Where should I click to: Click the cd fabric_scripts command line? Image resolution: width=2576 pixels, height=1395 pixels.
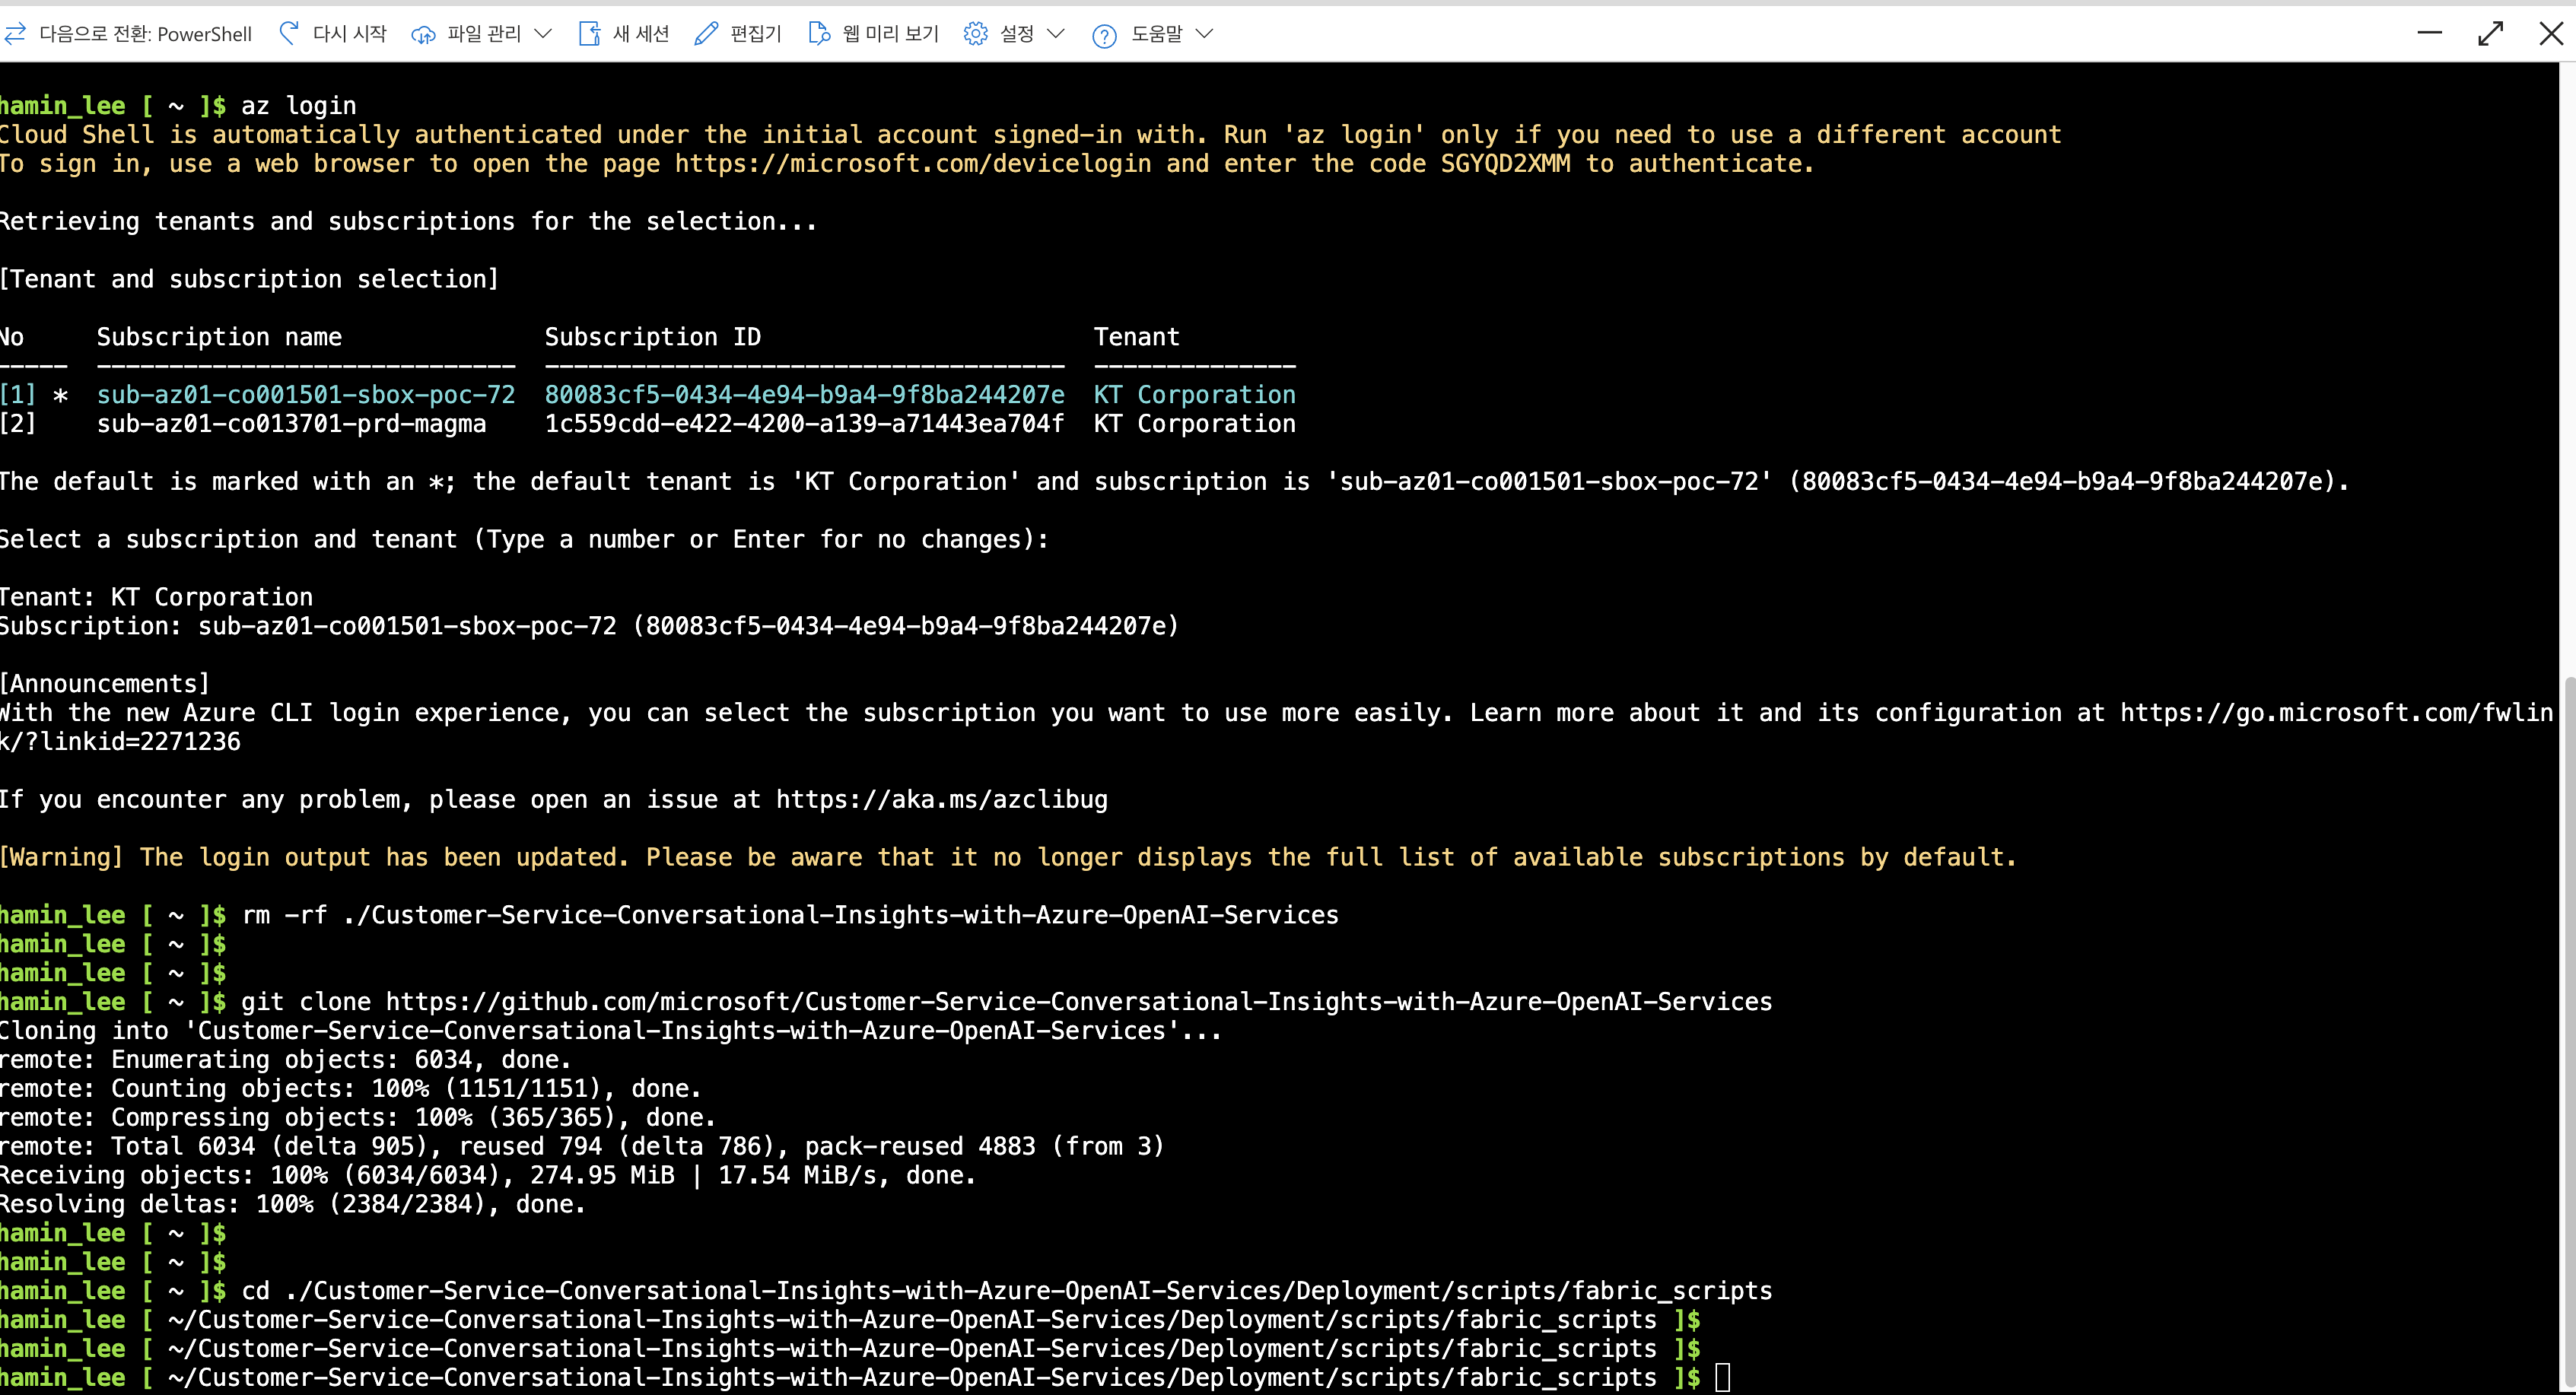[x=1006, y=1290]
